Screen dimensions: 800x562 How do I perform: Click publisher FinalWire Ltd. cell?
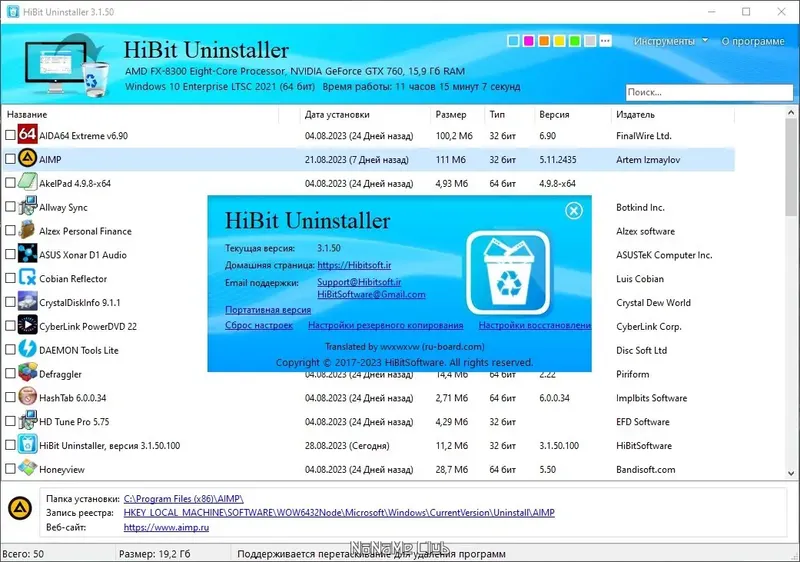point(644,136)
